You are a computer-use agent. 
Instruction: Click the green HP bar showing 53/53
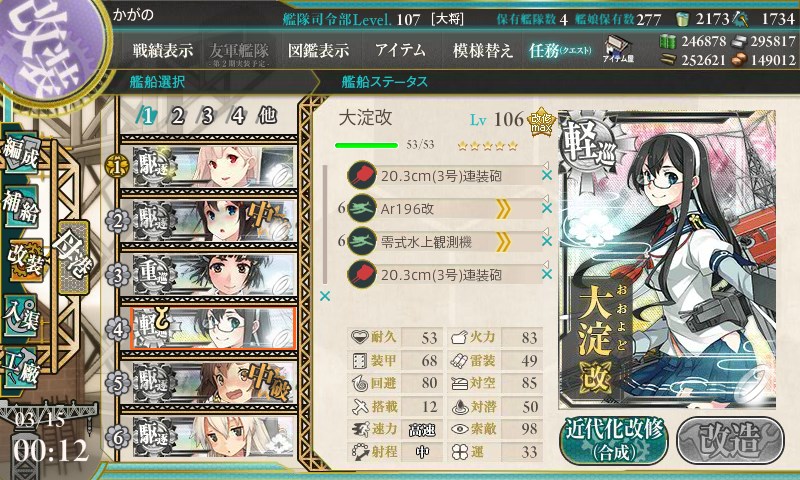pyautogui.click(x=366, y=145)
